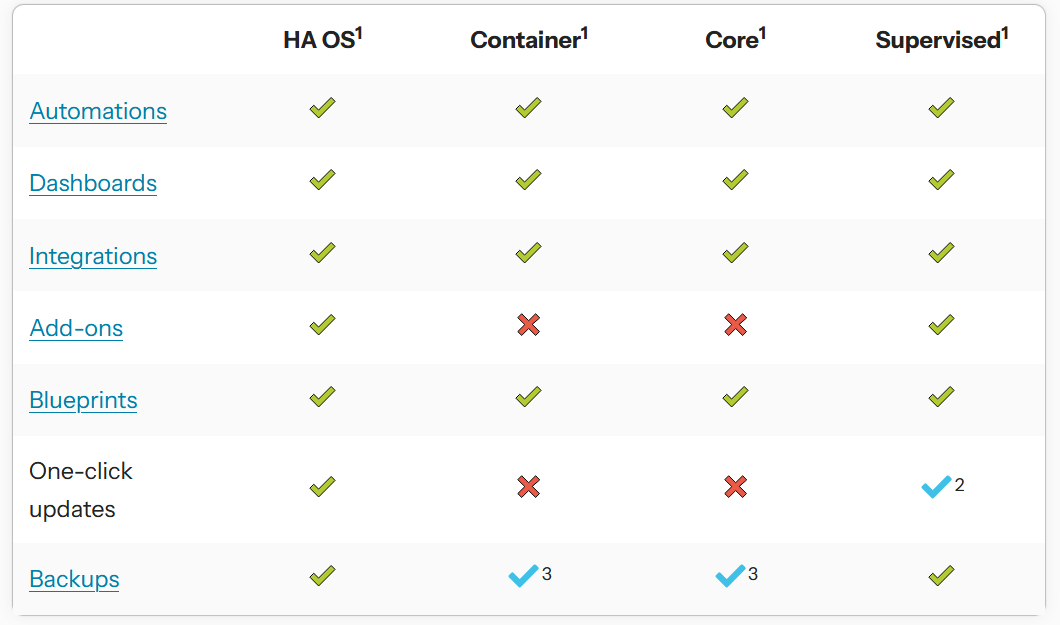Click the Supervised column header
This screenshot has height=625, width=1060.
pyautogui.click(x=941, y=40)
